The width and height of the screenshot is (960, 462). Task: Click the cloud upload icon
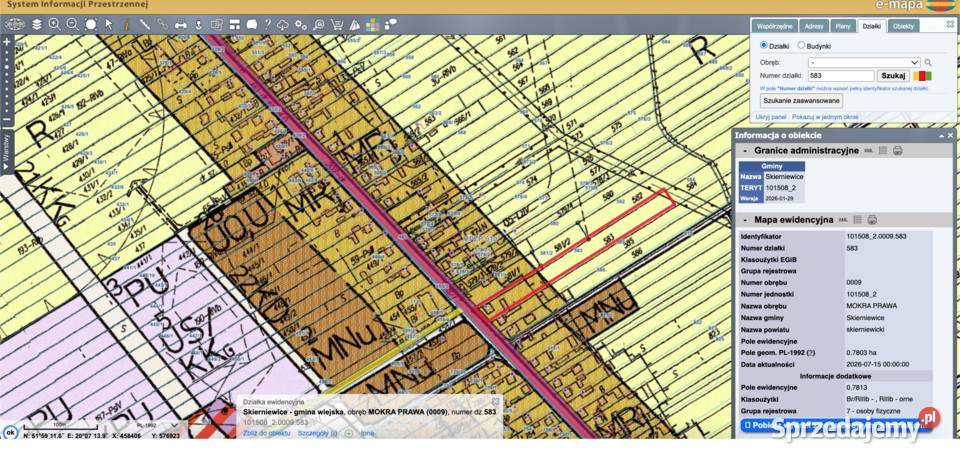[x=283, y=24]
